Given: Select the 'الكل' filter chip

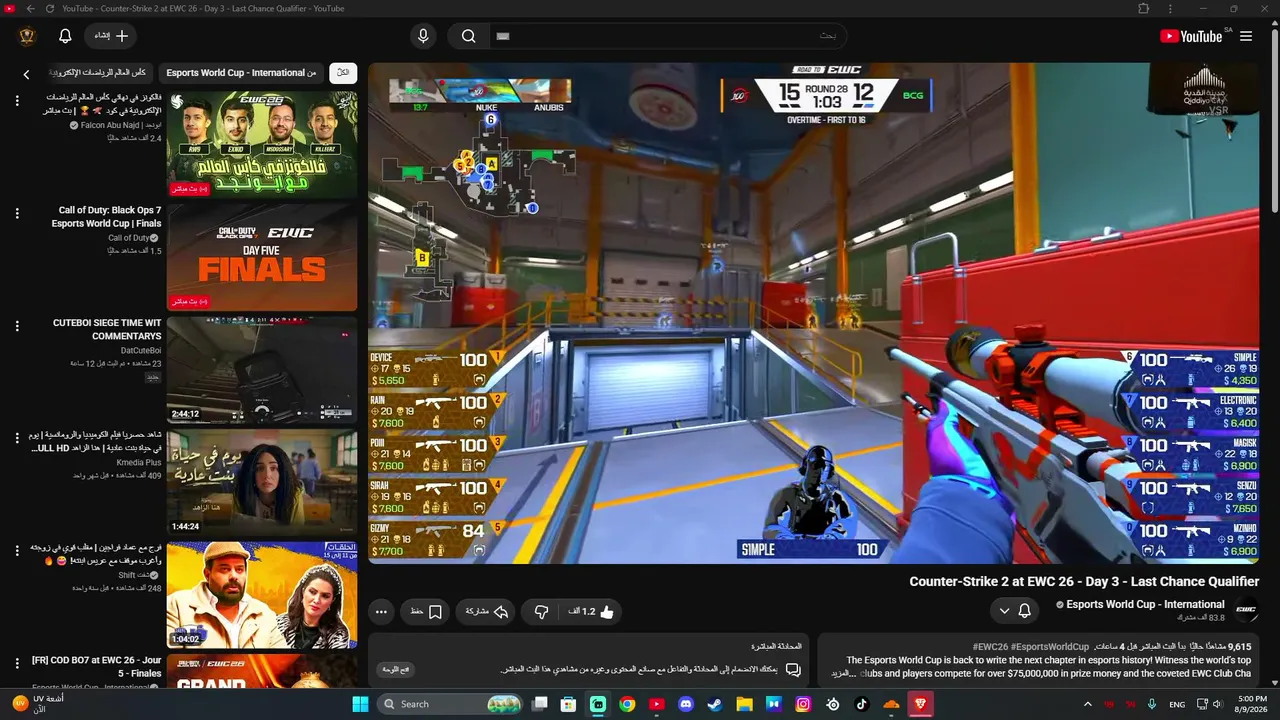Looking at the screenshot, I should [342, 73].
